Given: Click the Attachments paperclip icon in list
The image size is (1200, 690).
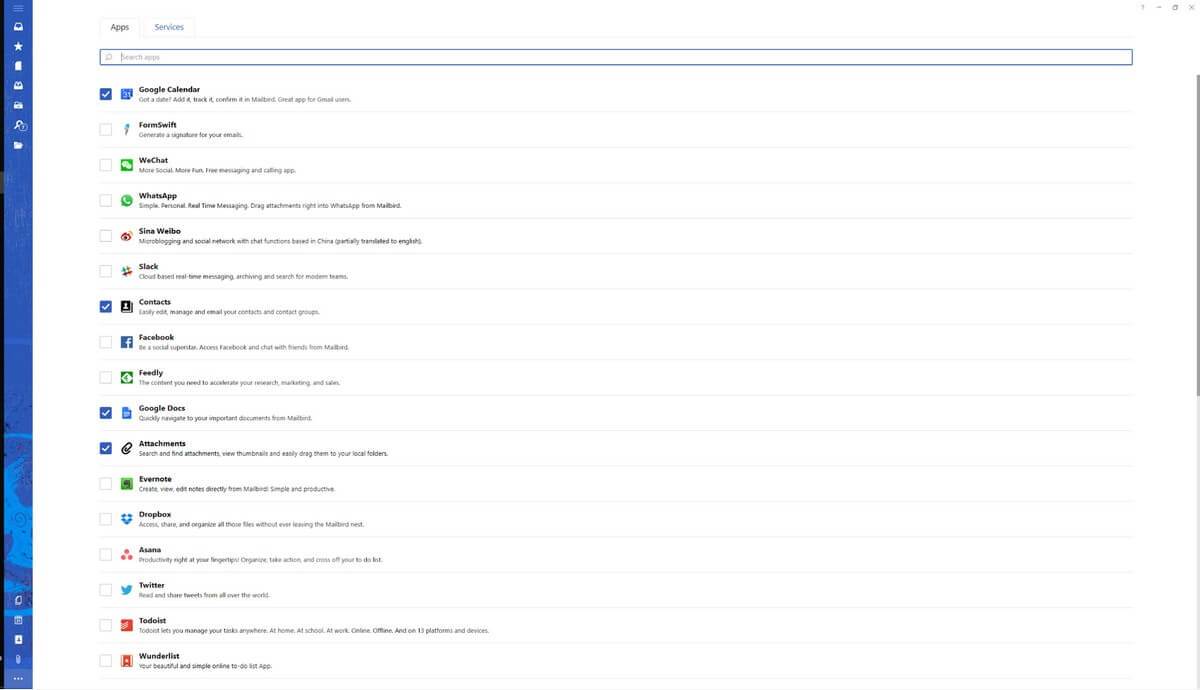Looking at the screenshot, I should tap(127, 448).
